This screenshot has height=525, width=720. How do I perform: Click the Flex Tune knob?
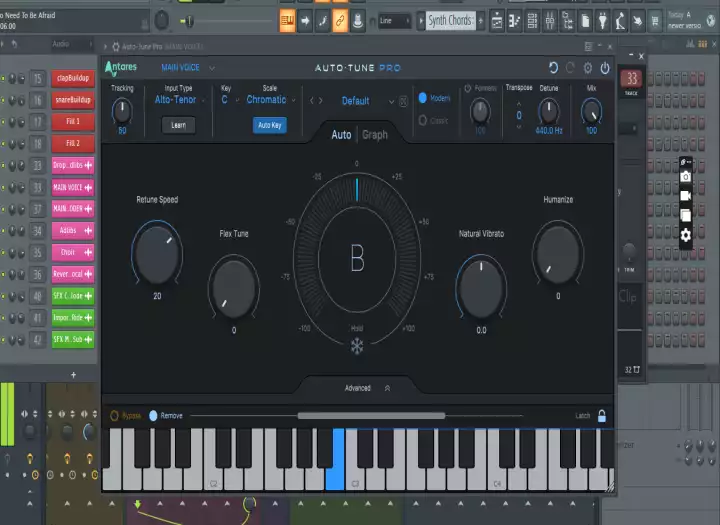click(x=234, y=287)
